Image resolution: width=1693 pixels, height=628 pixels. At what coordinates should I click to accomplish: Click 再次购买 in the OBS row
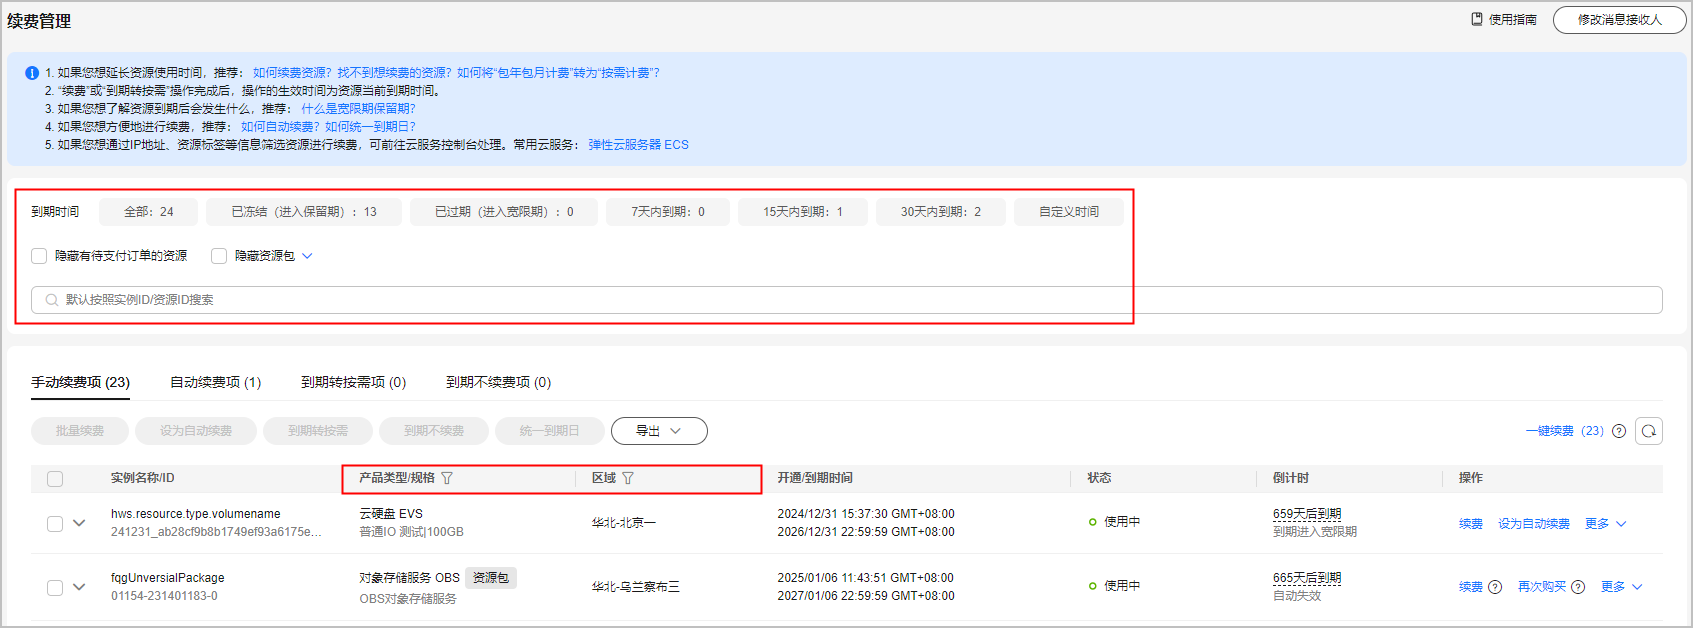pos(1542,587)
